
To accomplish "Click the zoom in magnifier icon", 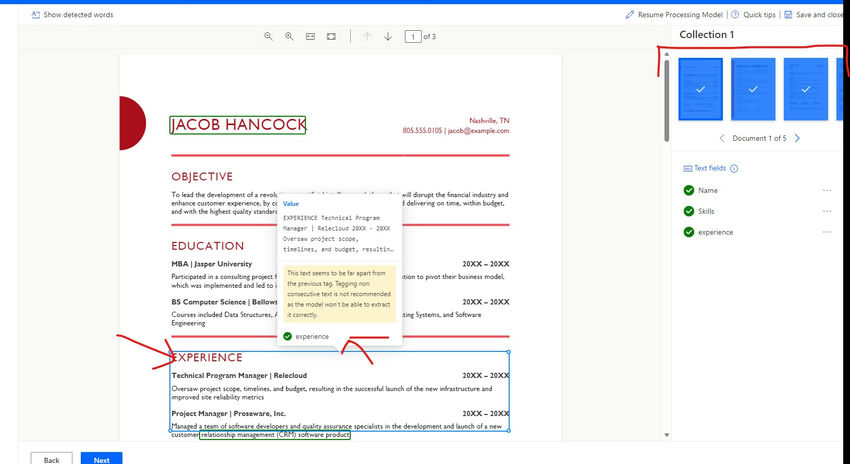I will pos(289,36).
